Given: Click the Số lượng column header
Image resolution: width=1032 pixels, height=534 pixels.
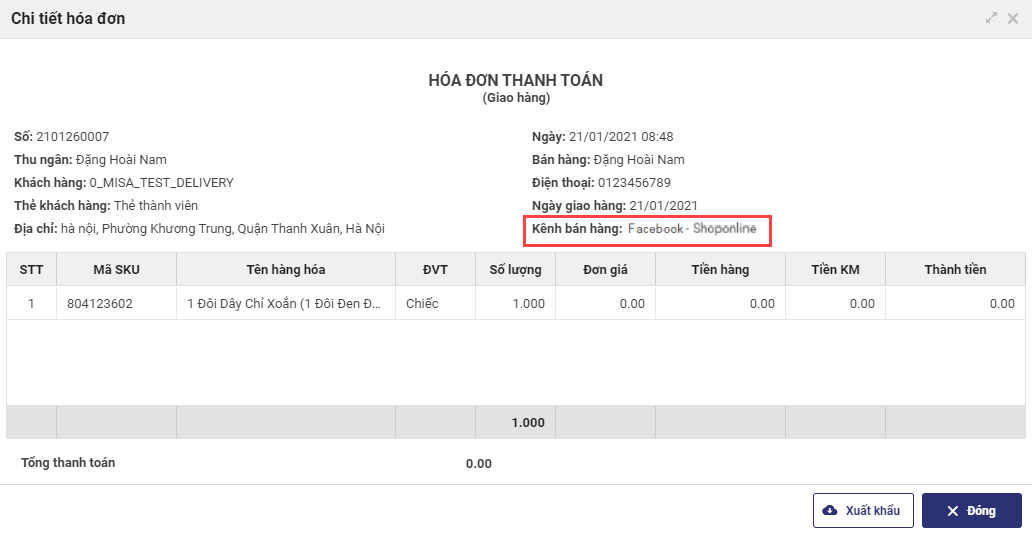Looking at the screenshot, I should point(515,269).
